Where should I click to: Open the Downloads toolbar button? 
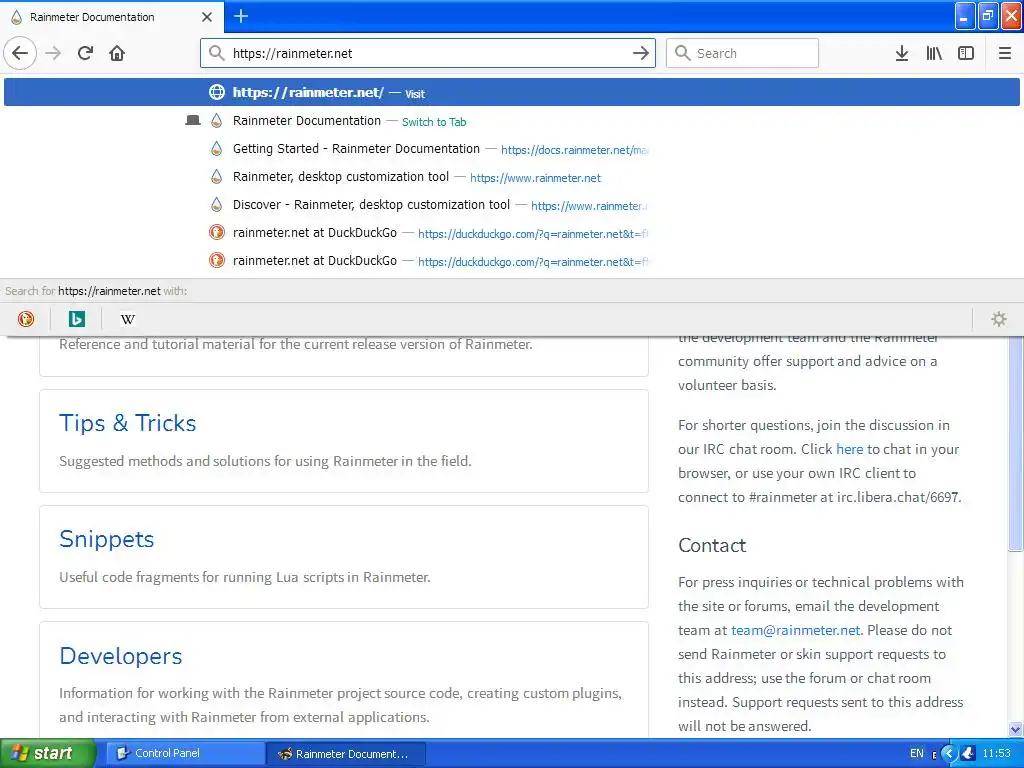pyautogui.click(x=902, y=53)
